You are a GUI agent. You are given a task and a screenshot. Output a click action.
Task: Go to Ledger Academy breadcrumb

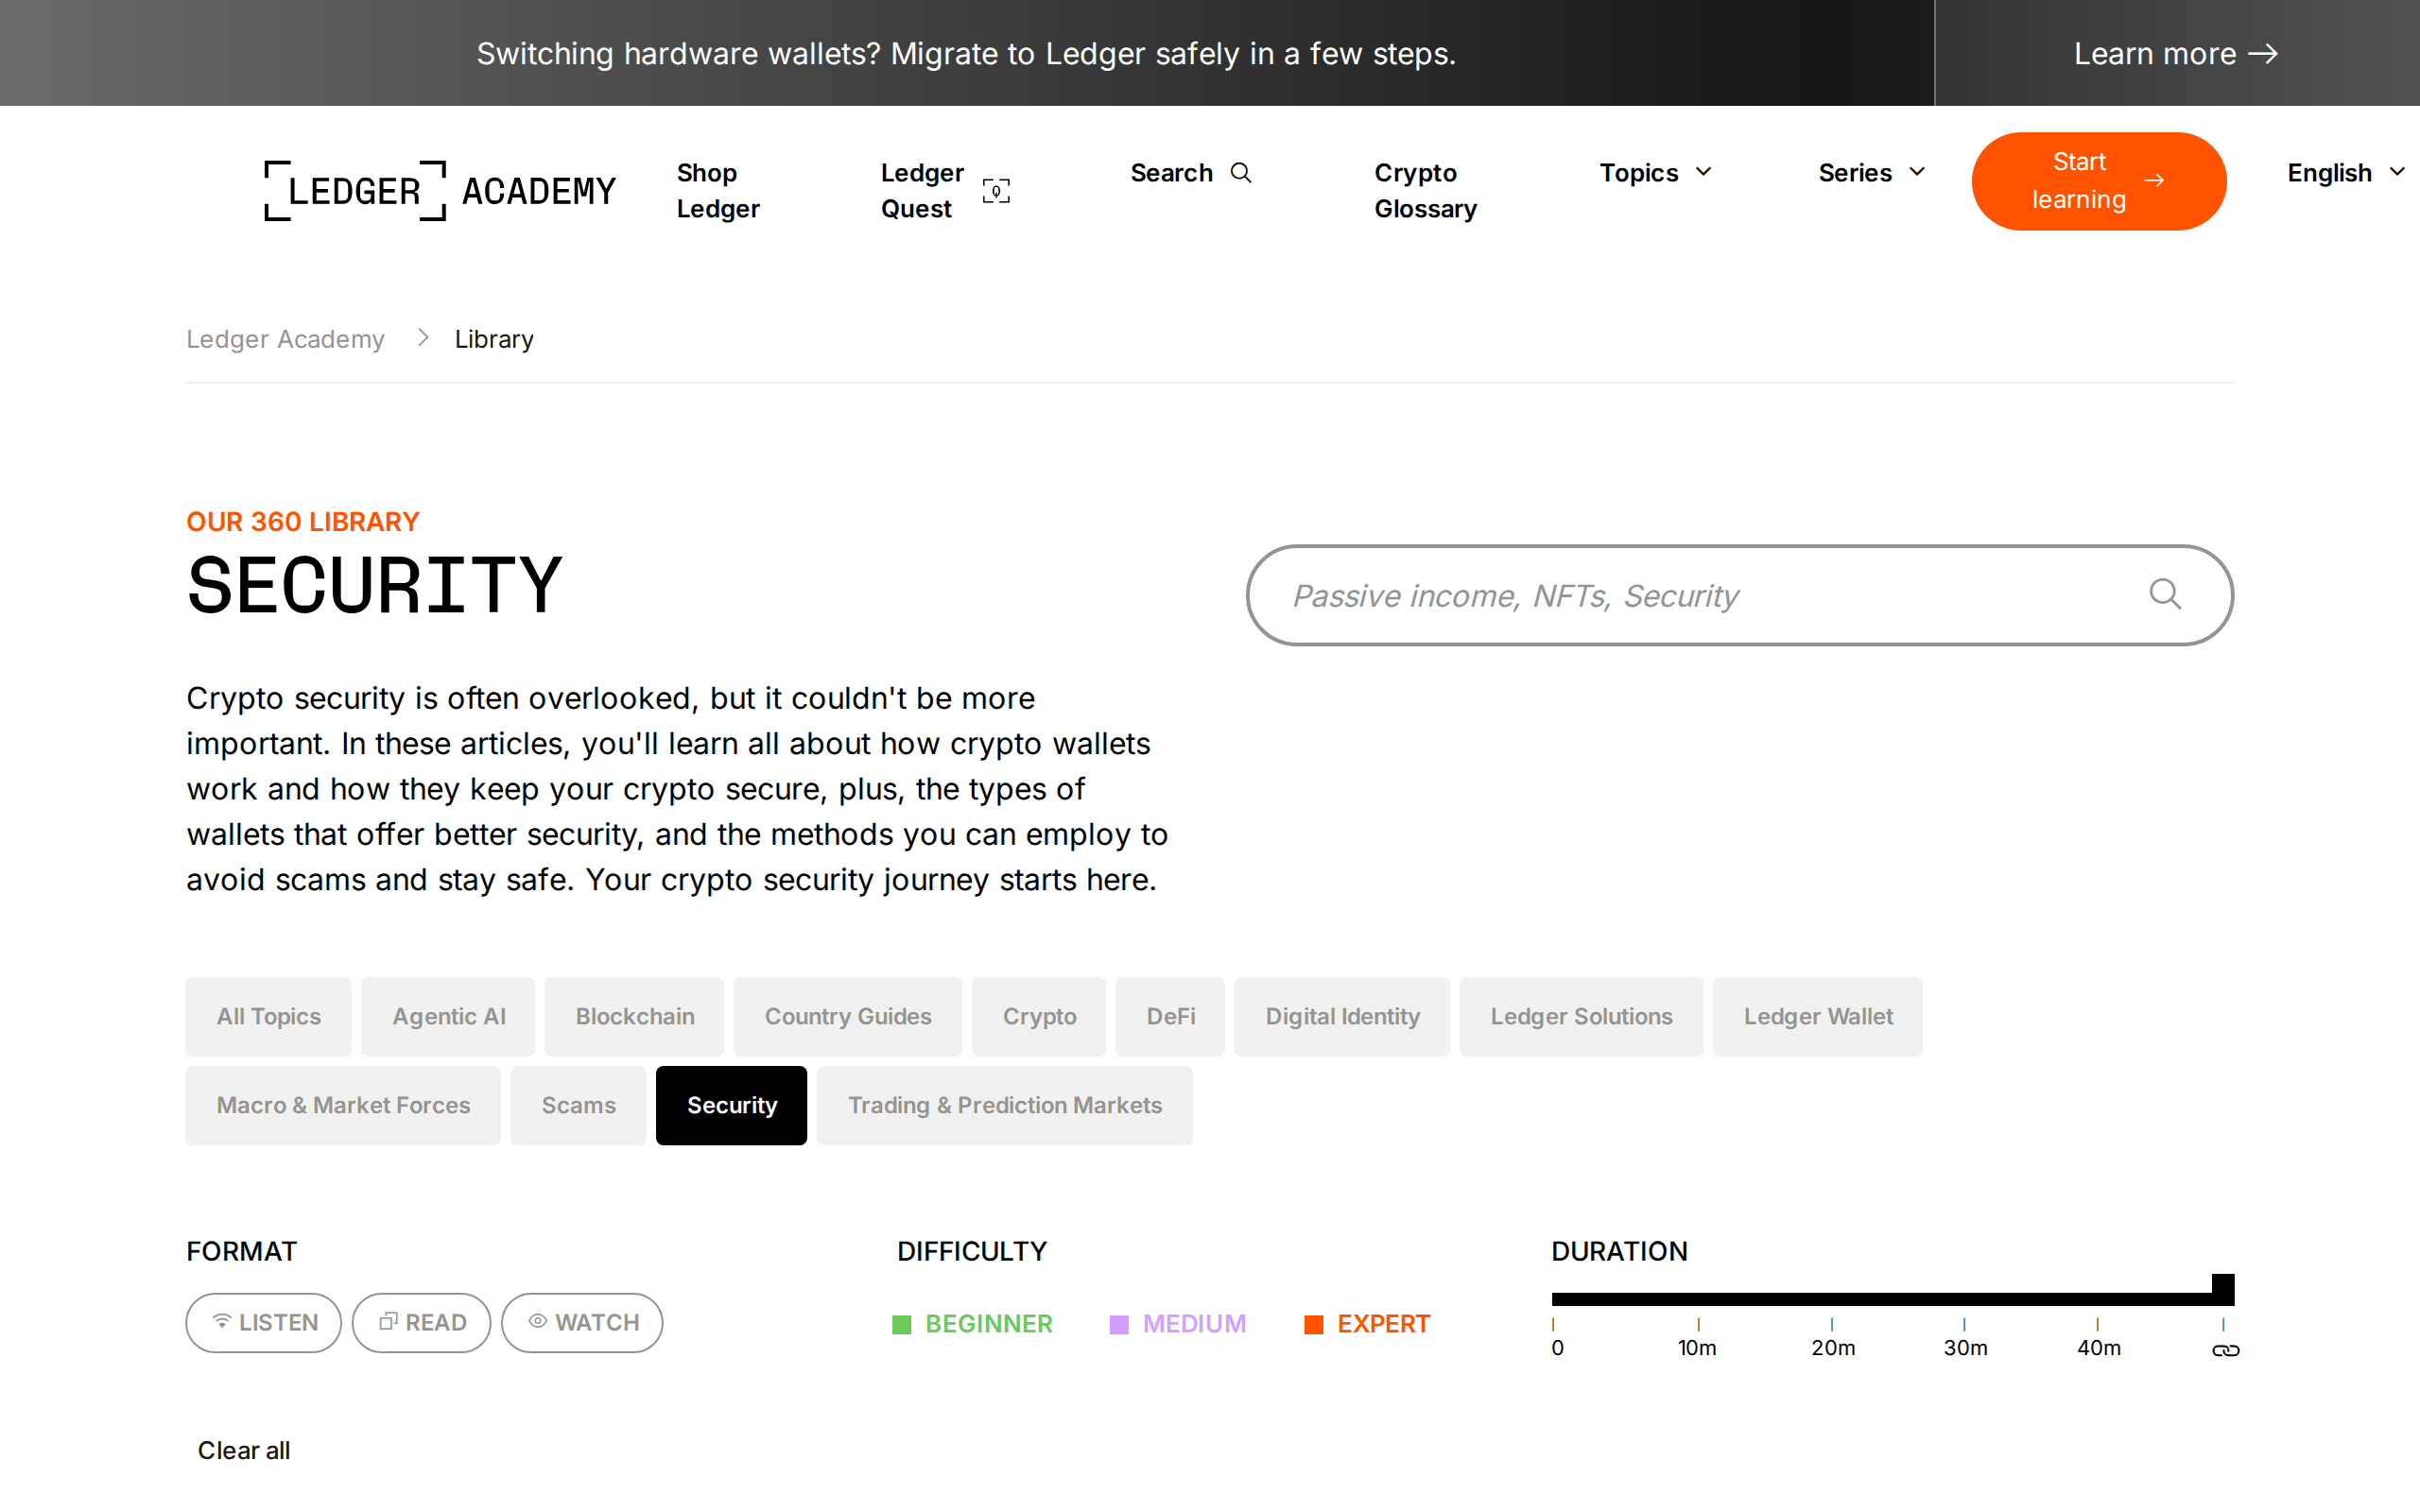[285, 339]
